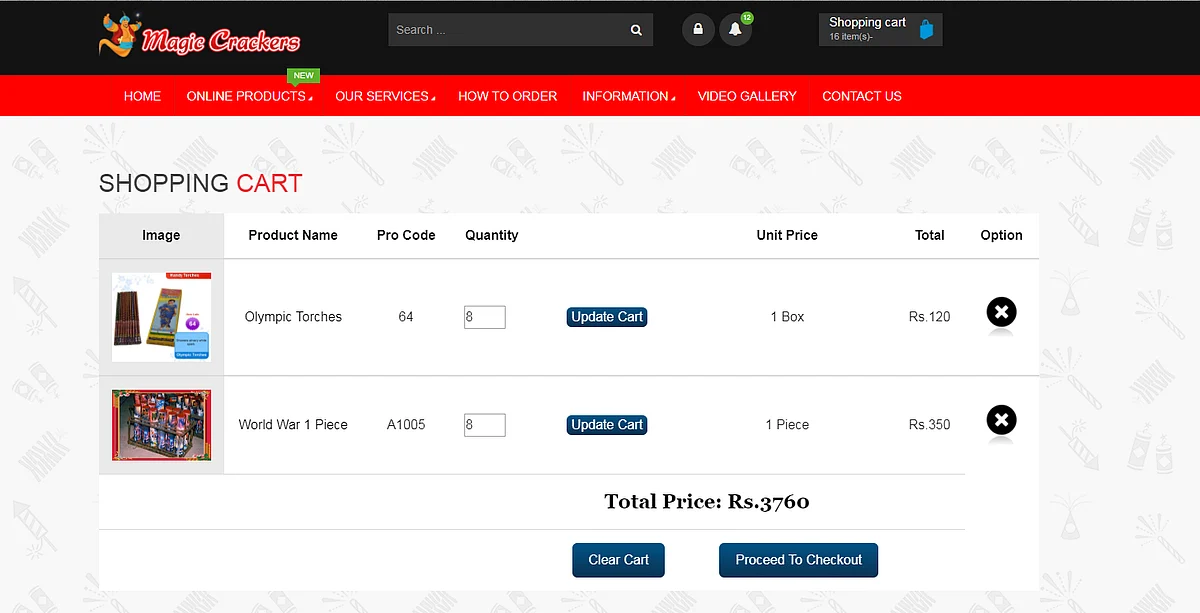Remove Olympic Torches with X icon

pyautogui.click(x=1001, y=313)
